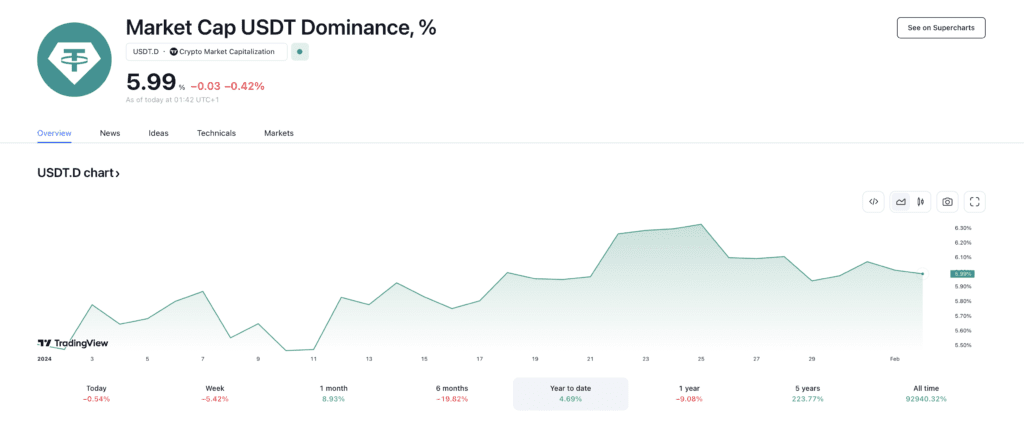This screenshot has width=1024, height=430.
Task: Select the All time range
Action: coord(925,393)
